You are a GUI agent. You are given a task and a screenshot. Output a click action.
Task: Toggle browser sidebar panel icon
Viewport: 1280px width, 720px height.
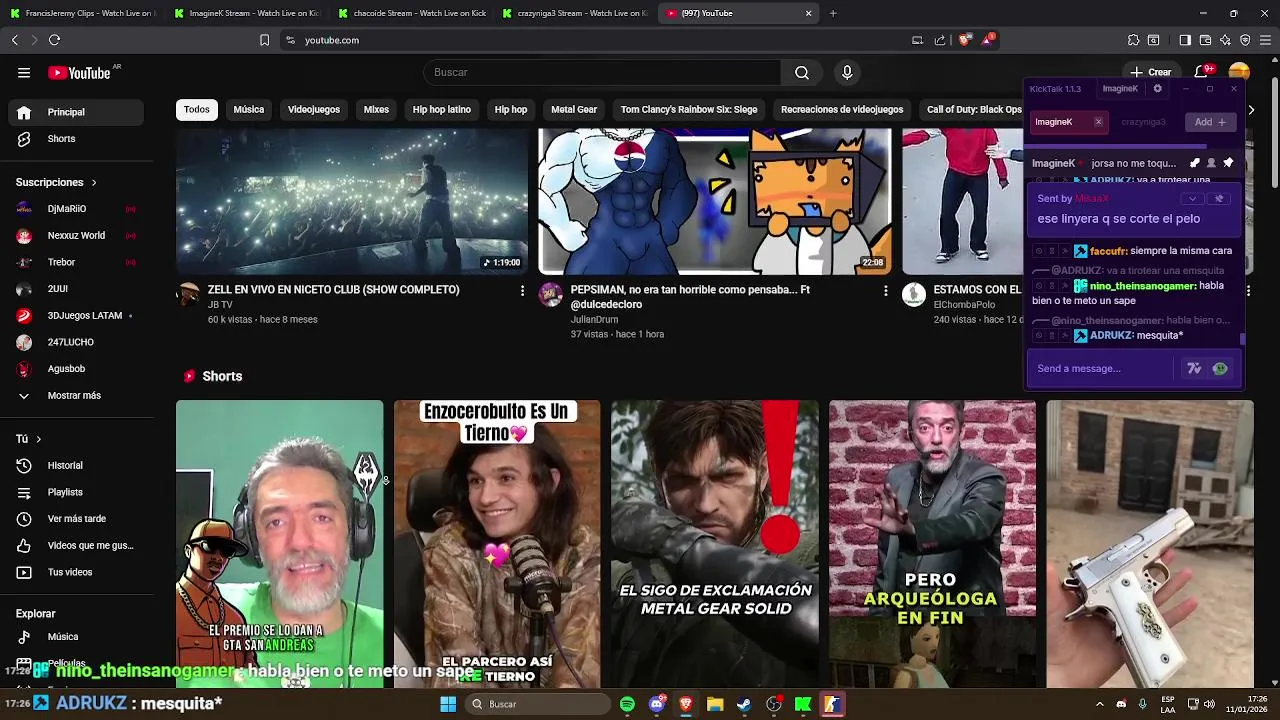[1185, 40]
